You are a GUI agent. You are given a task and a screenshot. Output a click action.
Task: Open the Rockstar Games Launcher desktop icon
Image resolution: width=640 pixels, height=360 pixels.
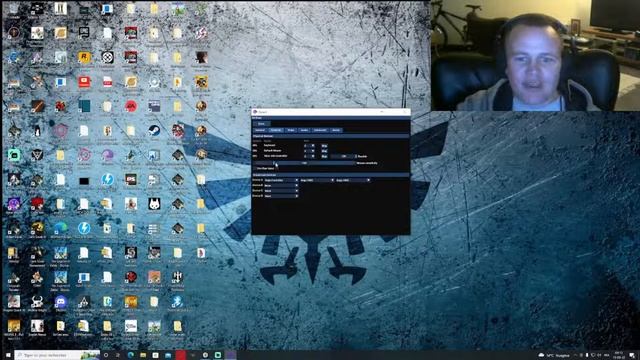pyautogui.click(x=84, y=57)
